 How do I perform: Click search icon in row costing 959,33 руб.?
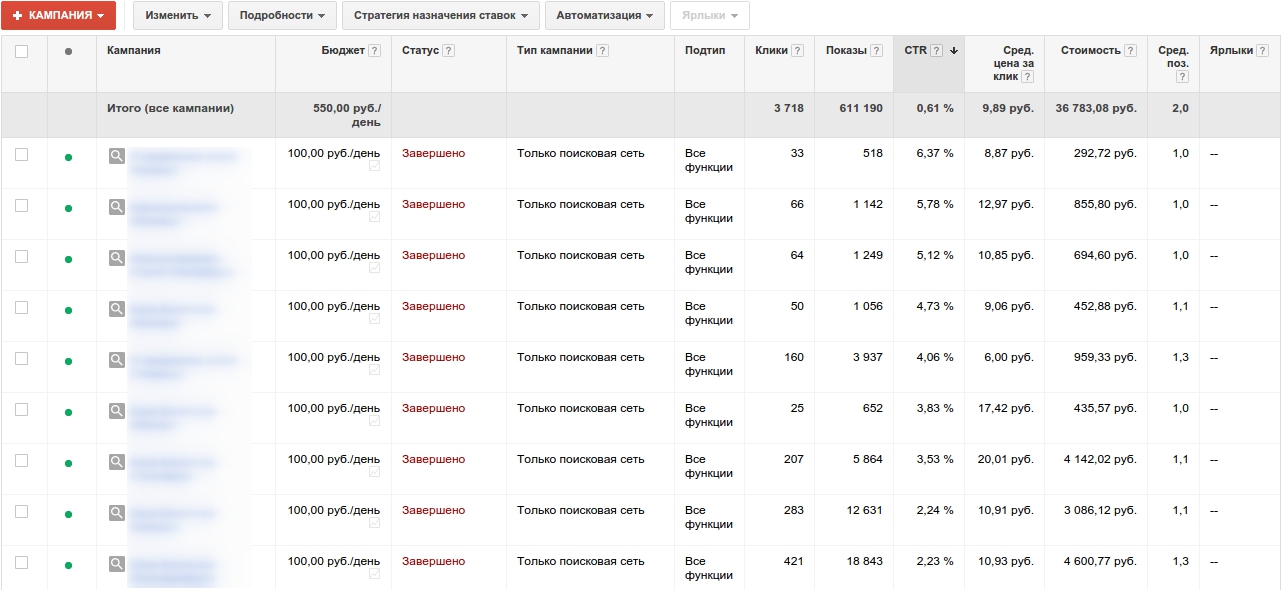(117, 360)
